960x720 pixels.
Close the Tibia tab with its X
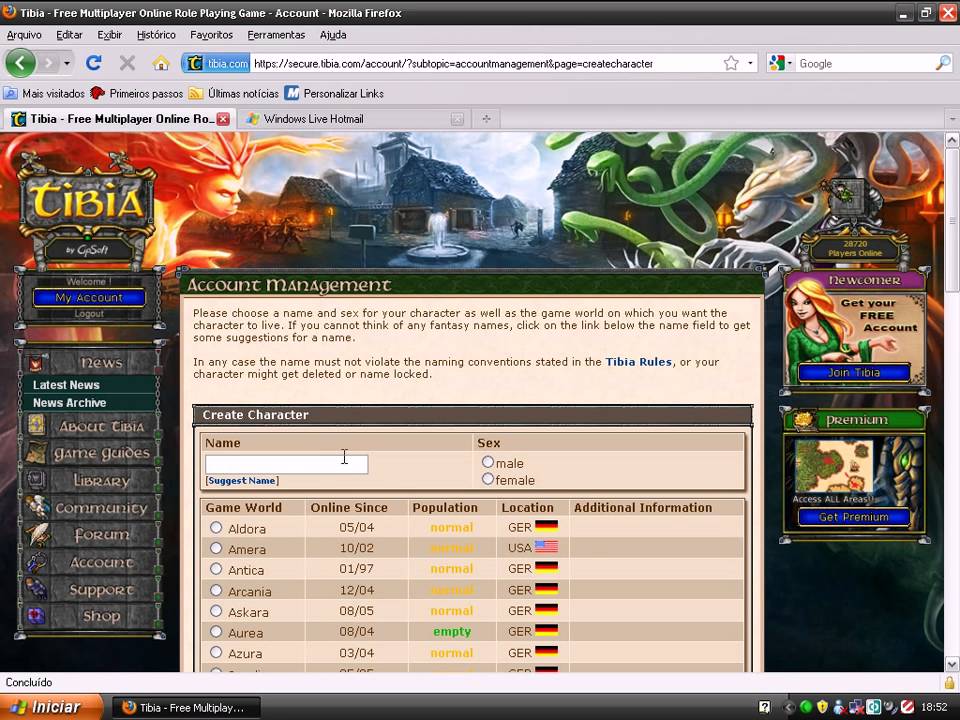[223, 119]
